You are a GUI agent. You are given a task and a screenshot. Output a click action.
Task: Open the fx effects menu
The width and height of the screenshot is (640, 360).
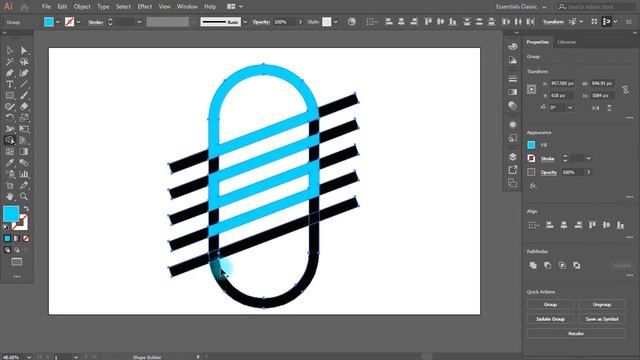532,186
